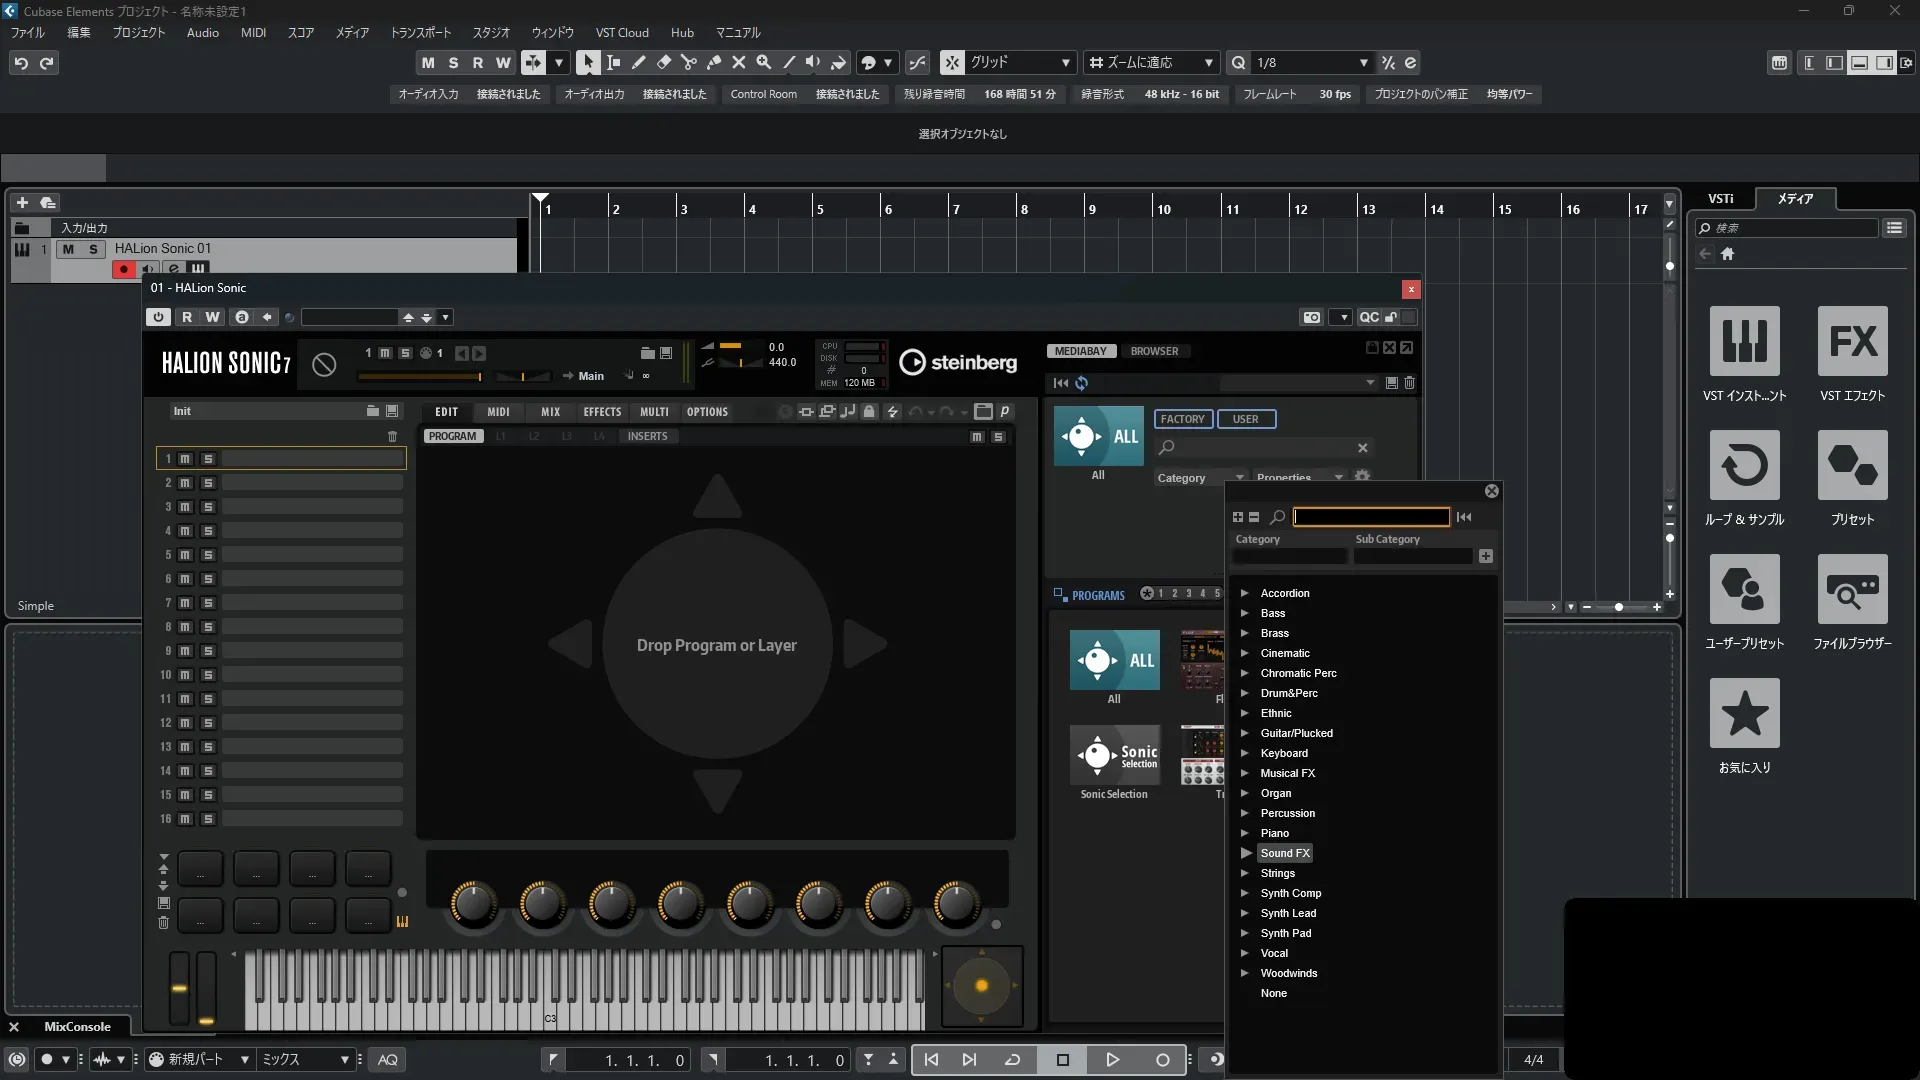Click the first quick control knob
The width and height of the screenshot is (1920, 1080).
click(473, 903)
